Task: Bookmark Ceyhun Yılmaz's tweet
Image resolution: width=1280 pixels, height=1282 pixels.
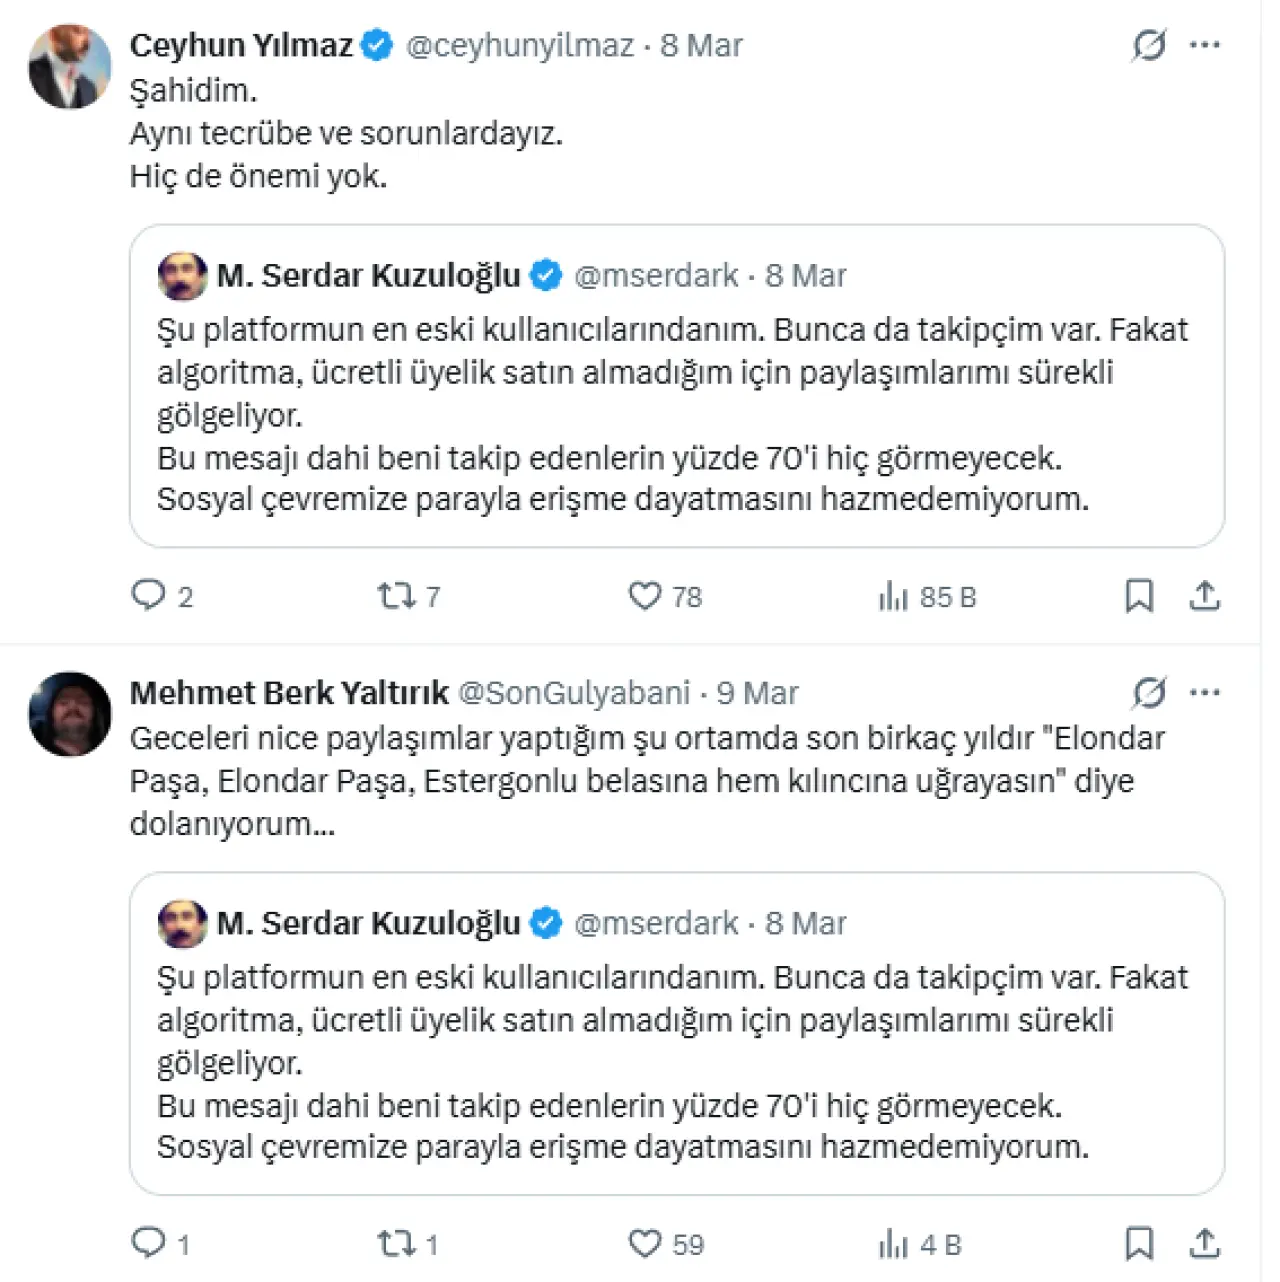Action: (x=1139, y=596)
